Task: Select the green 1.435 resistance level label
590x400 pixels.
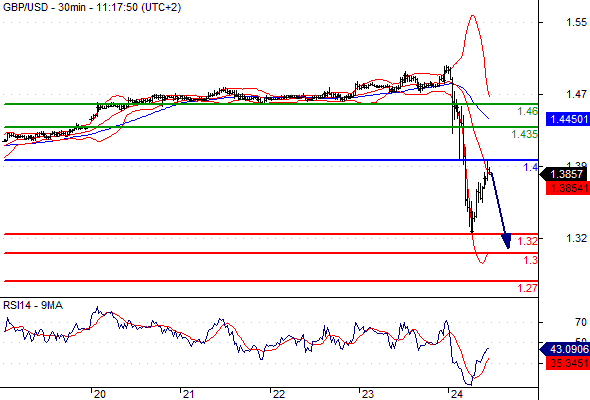Action: (x=525, y=134)
